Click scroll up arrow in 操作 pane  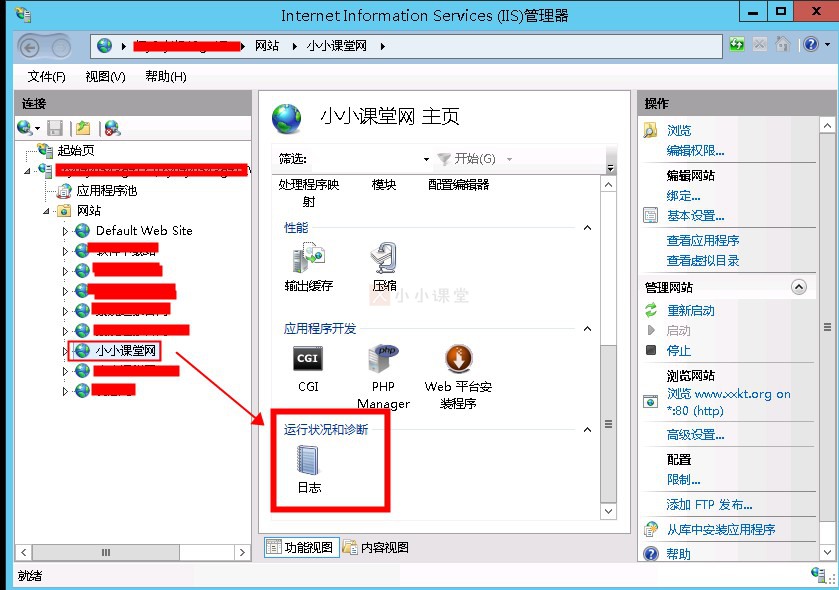point(827,126)
